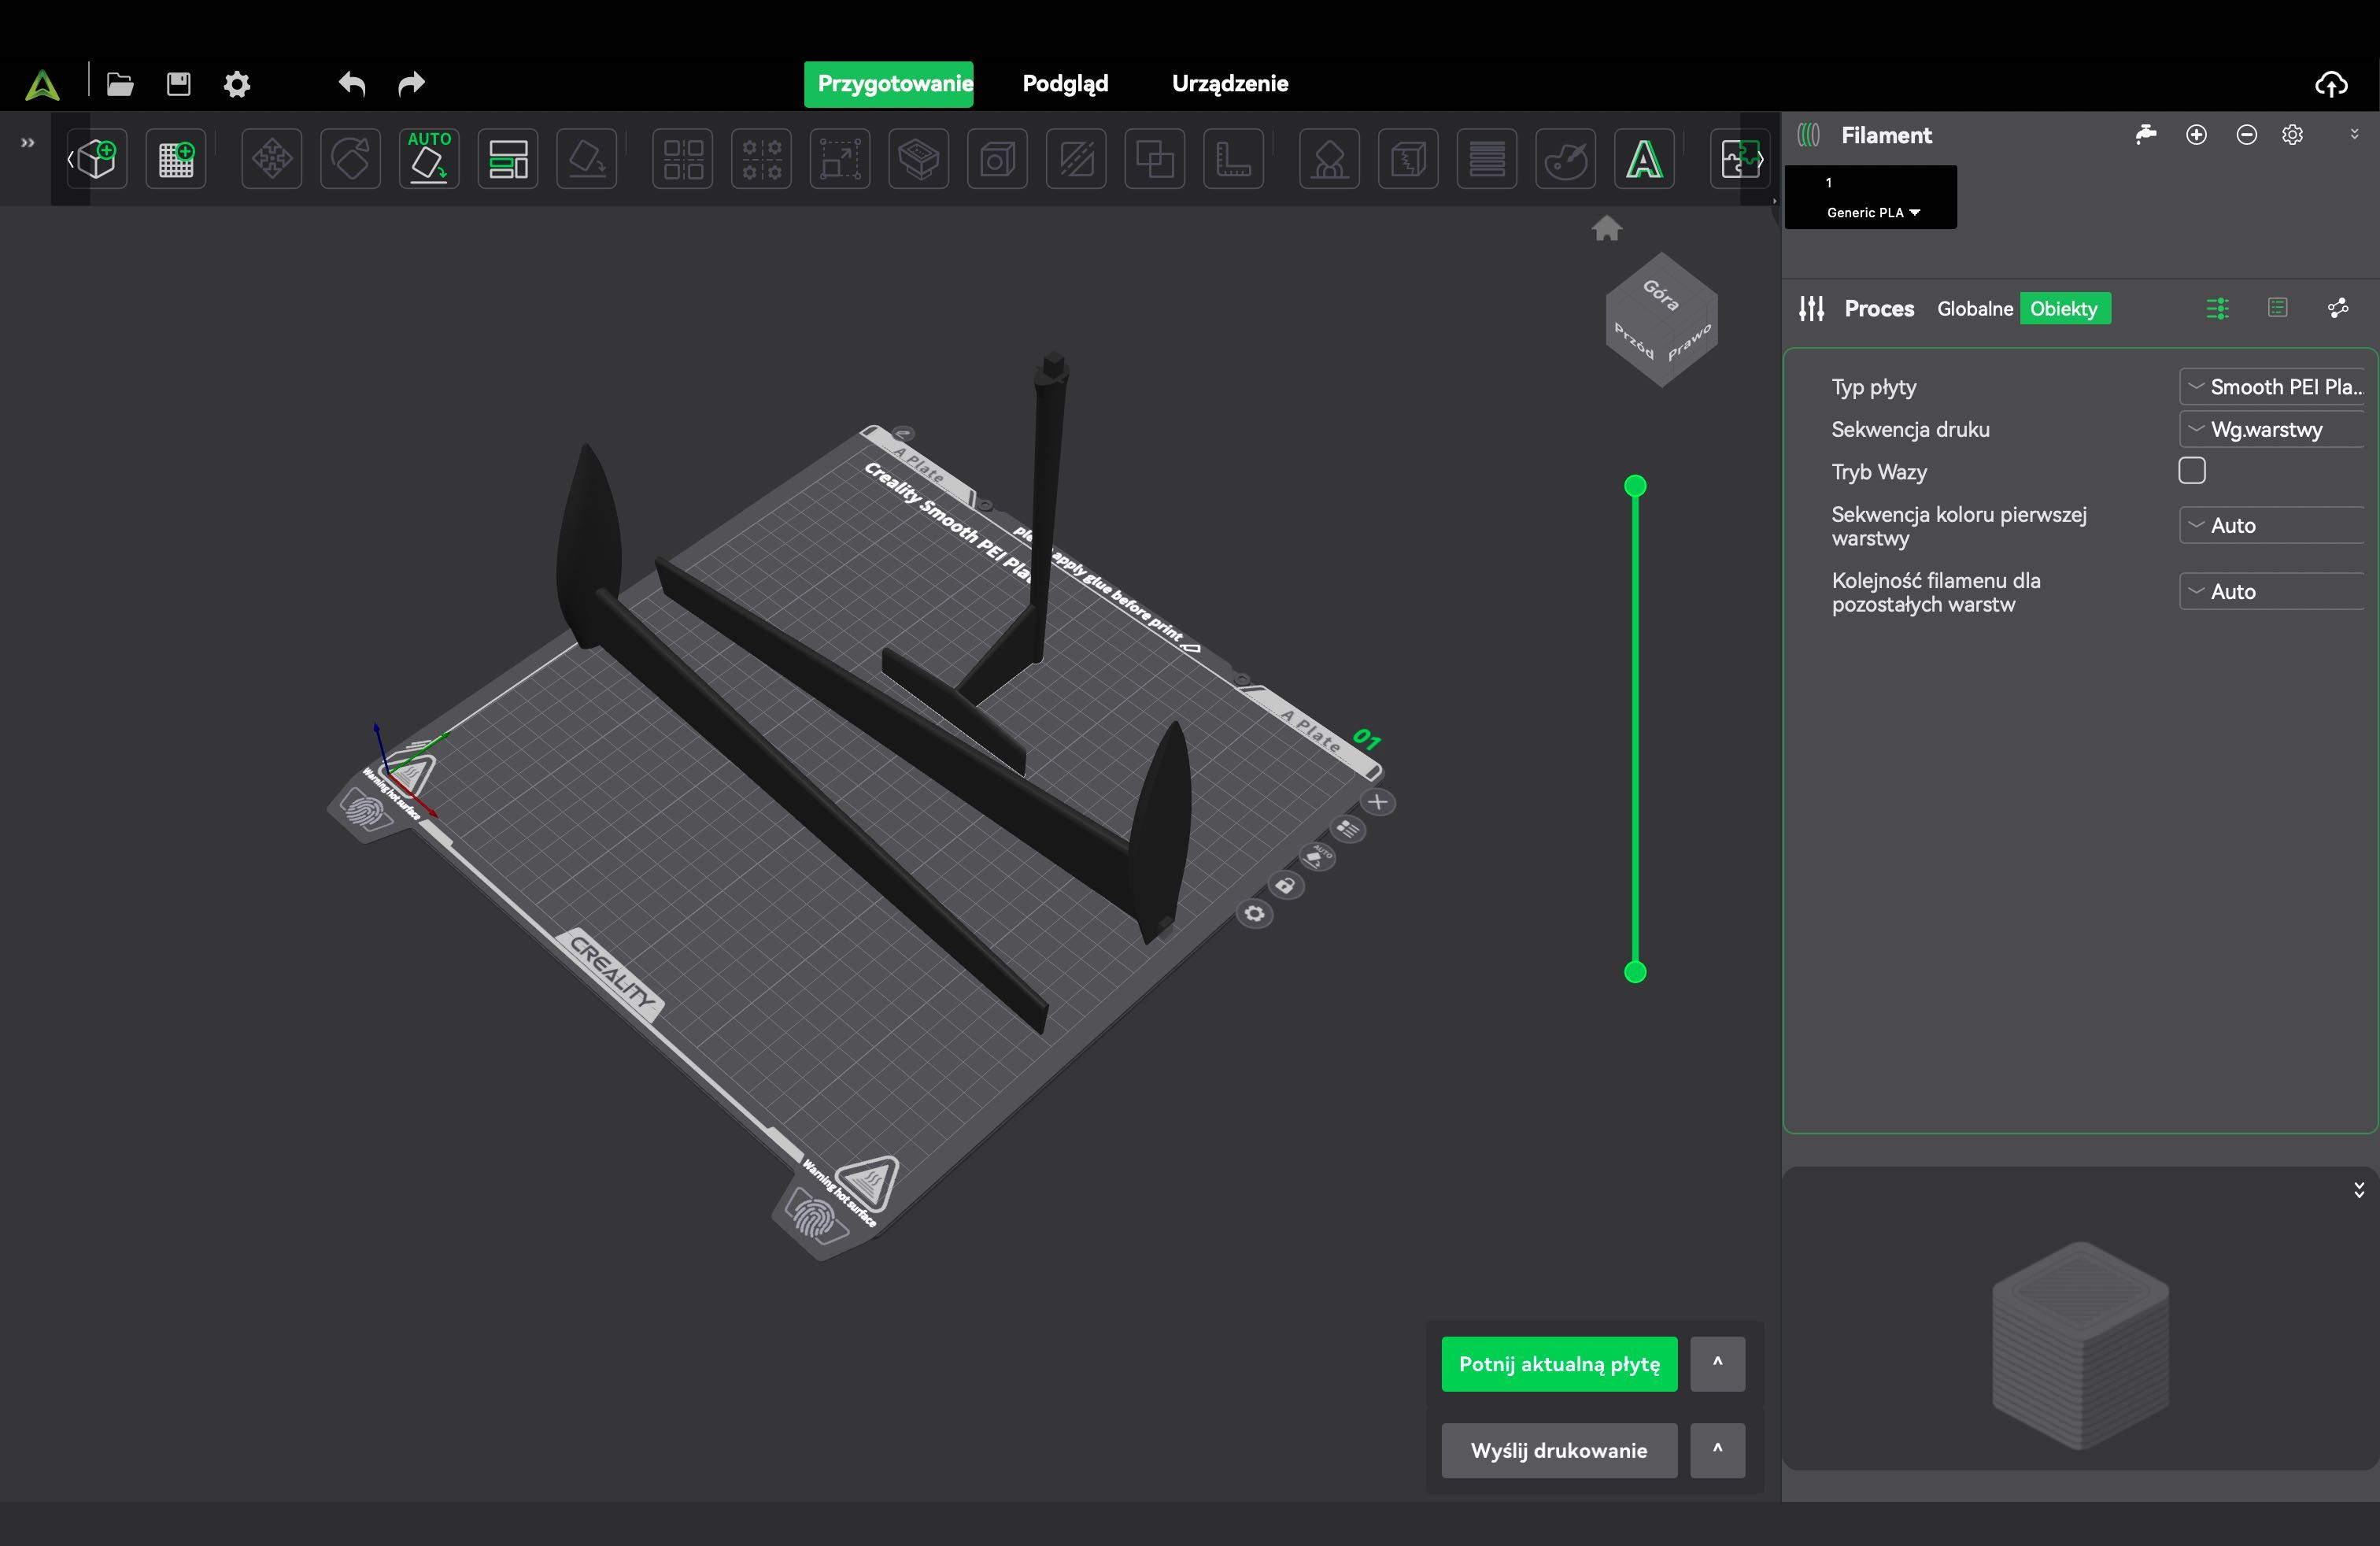Click the Split to parts gear-grid icon
This screenshot has height=1546, width=2380.
762,159
